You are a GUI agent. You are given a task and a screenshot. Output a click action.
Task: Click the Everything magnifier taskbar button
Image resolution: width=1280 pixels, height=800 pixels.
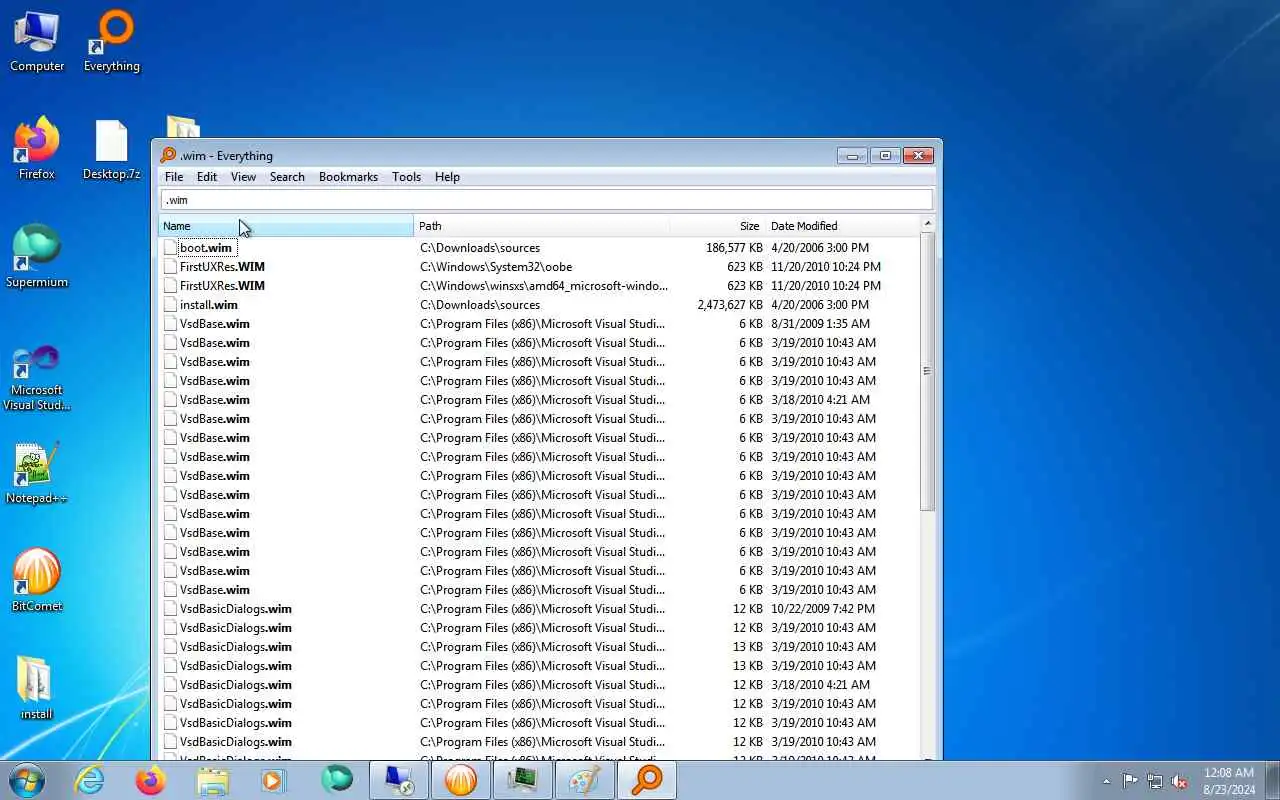647,780
